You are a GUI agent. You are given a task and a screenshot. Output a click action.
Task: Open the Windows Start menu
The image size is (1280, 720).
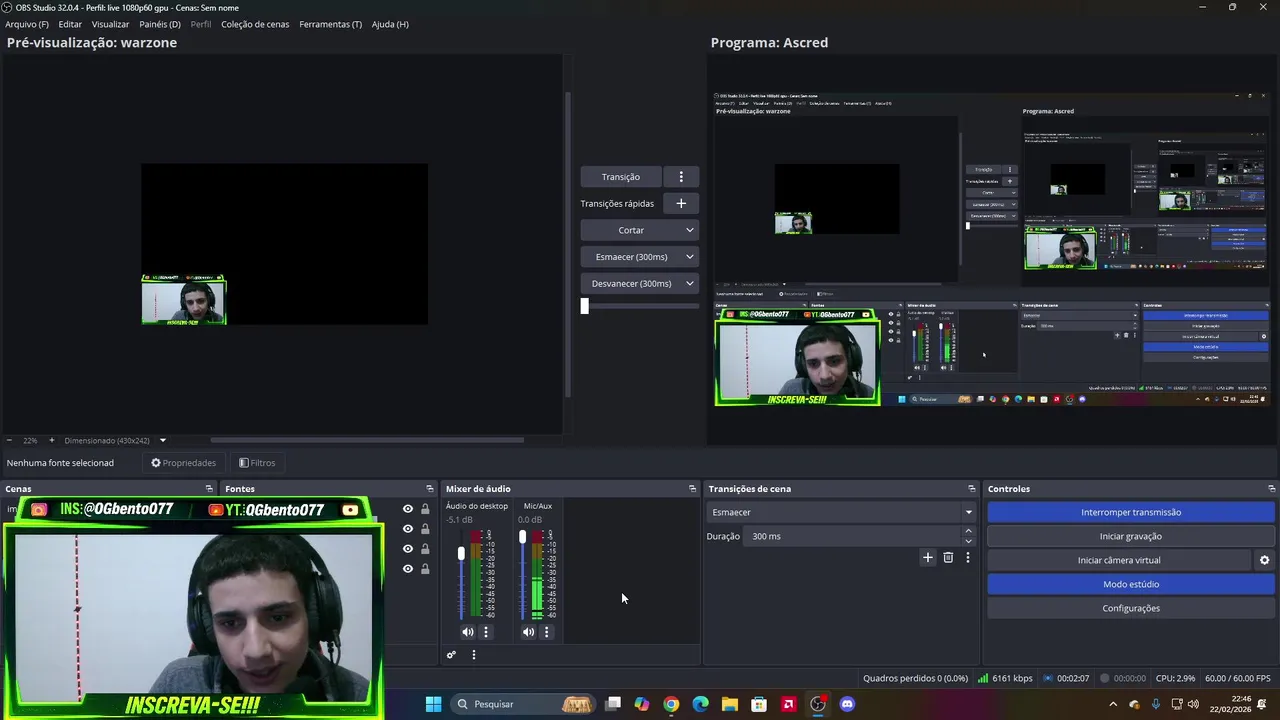click(x=433, y=704)
